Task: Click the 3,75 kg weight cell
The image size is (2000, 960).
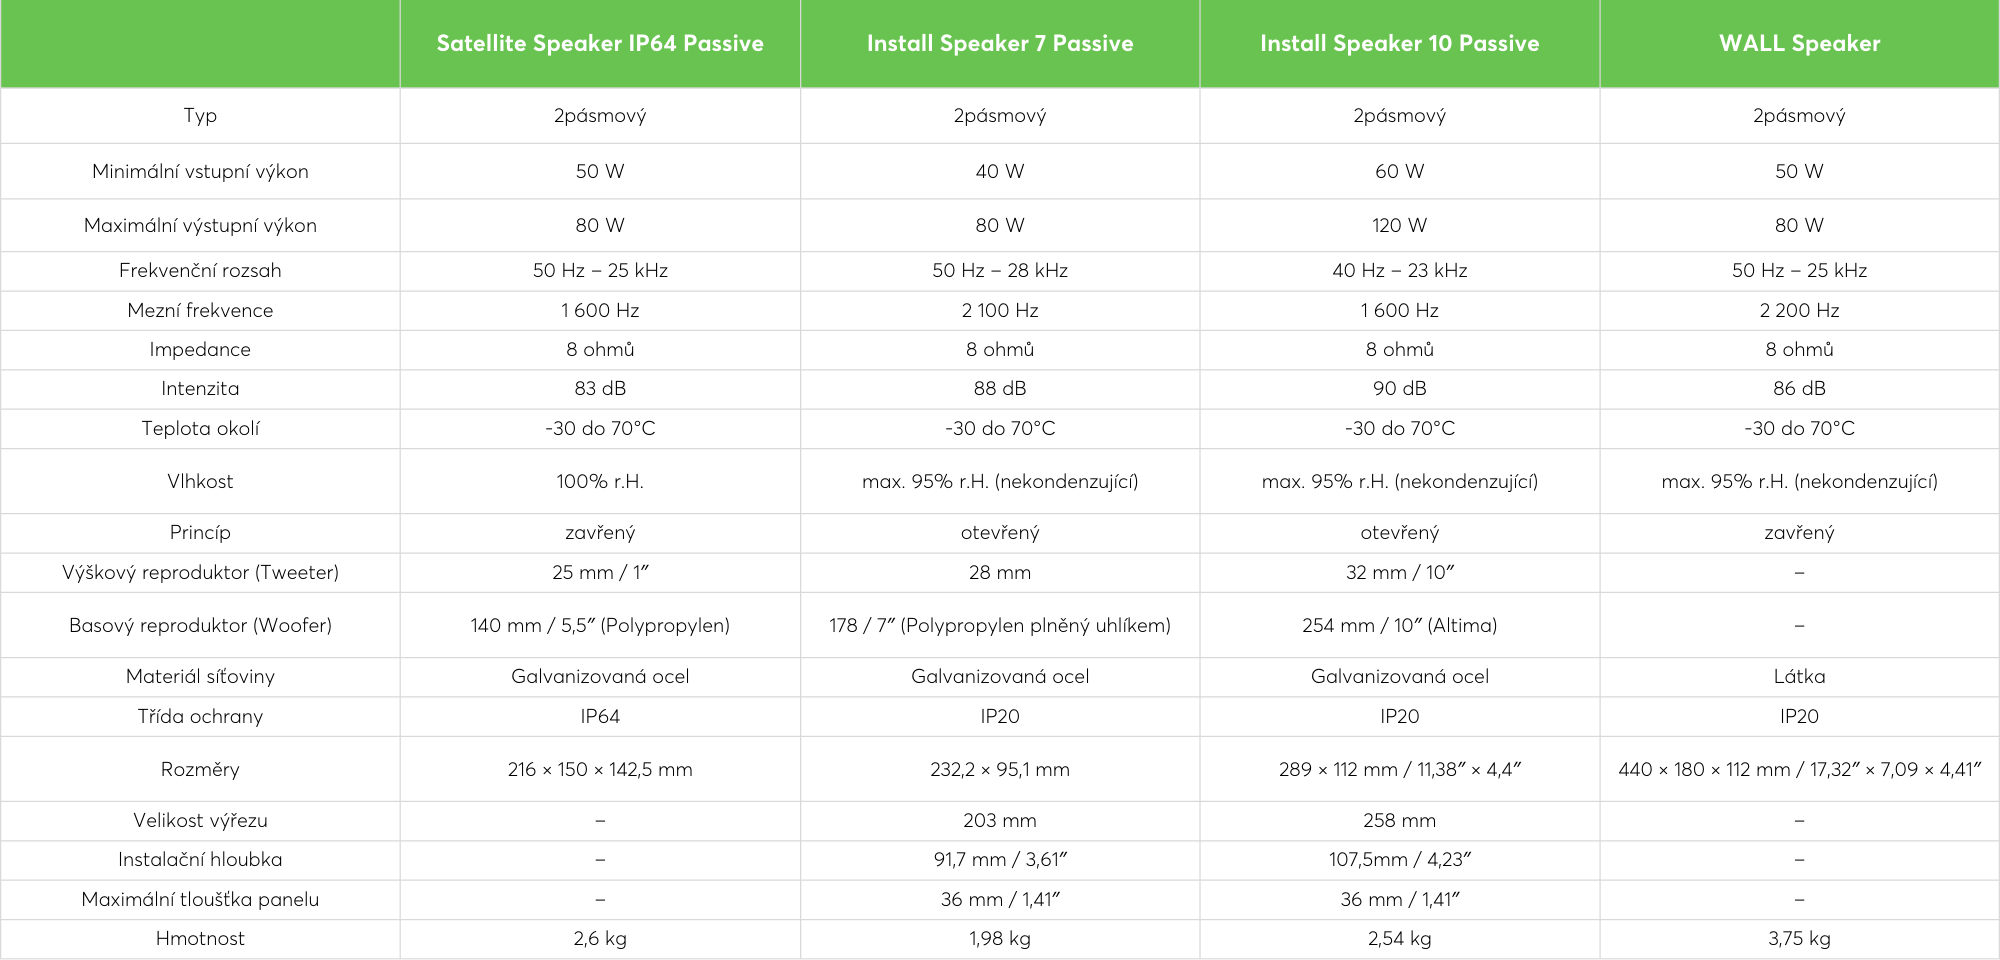Action: pos(1799,939)
